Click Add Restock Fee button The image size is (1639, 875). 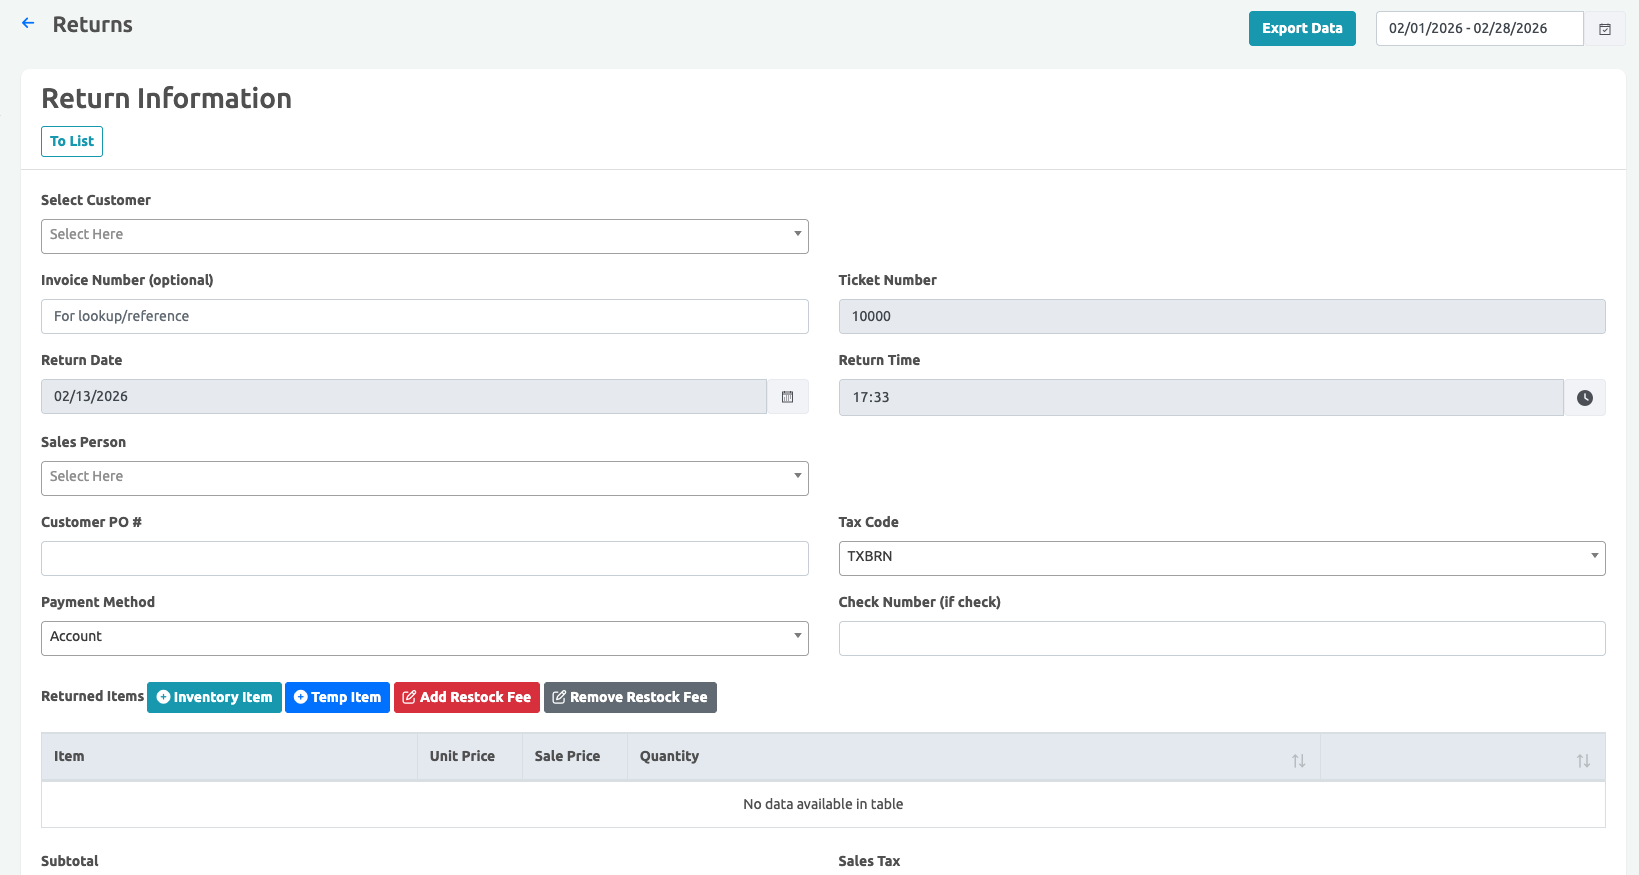pos(466,697)
